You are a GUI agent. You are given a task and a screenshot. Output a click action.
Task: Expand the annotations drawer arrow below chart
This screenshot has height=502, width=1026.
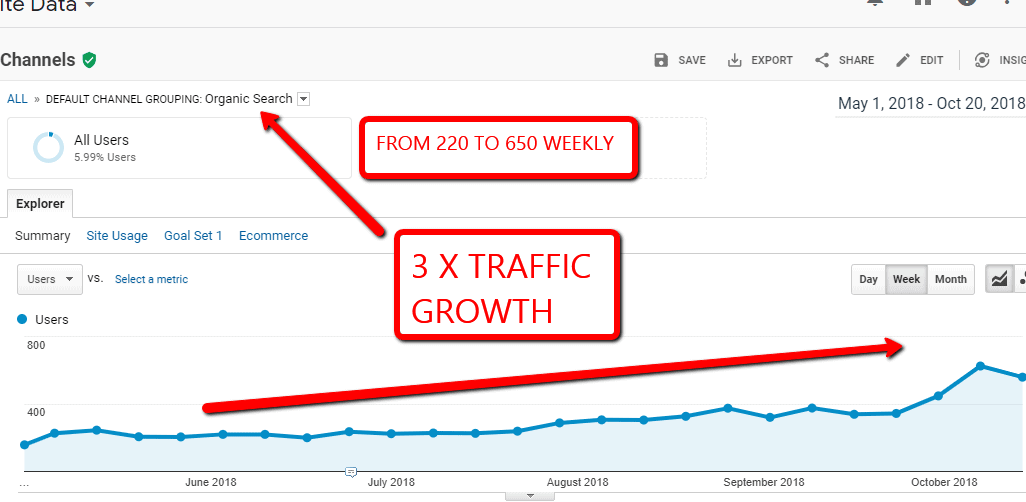530,495
